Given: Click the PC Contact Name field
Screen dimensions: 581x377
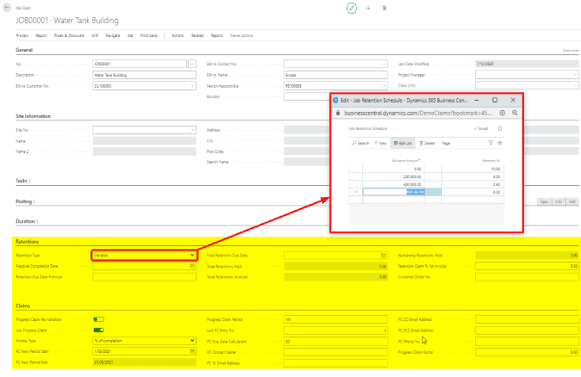Looking at the screenshot, I should [x=336, y=352].
